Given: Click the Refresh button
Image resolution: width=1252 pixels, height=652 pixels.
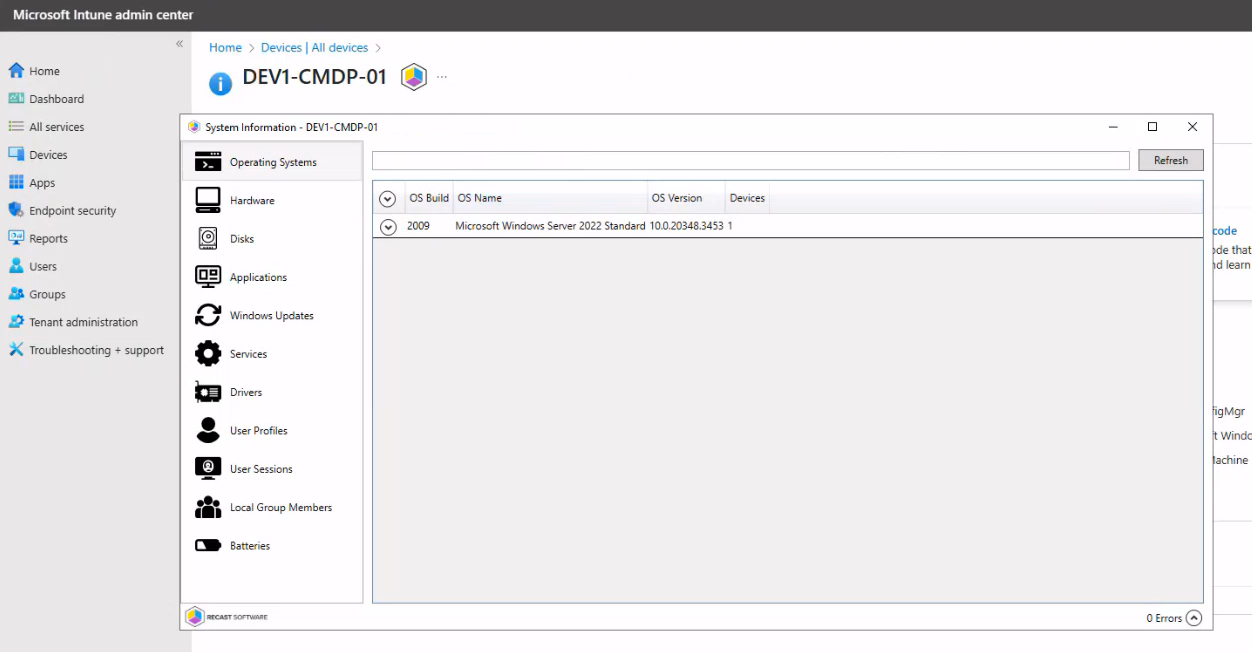Looking at the screenshot, I should click(1171, 160).
